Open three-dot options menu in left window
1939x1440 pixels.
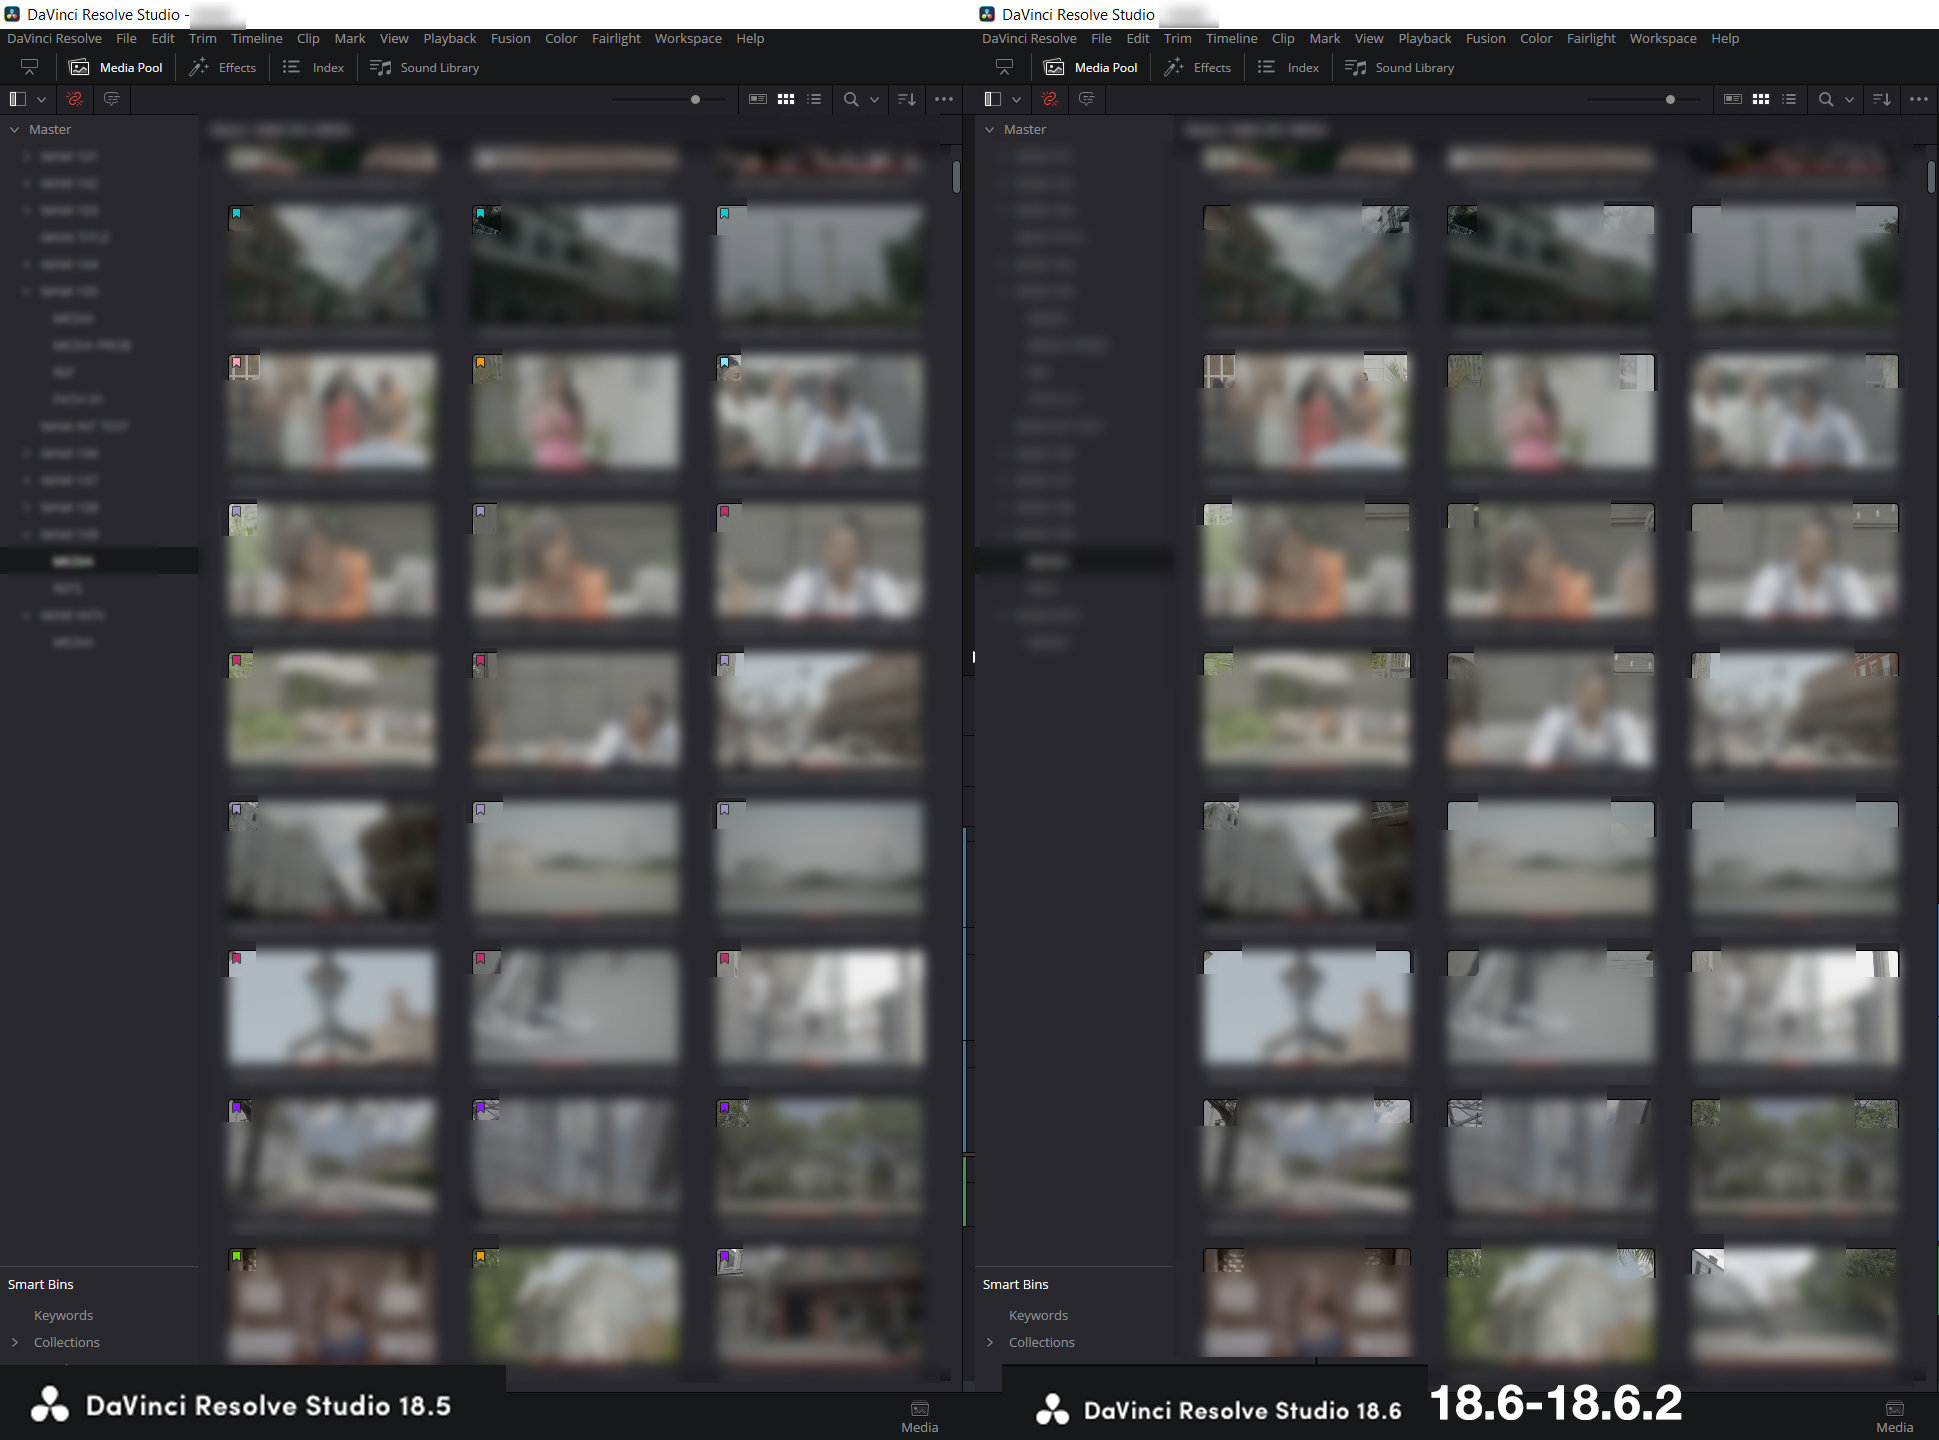coord(944,99)
